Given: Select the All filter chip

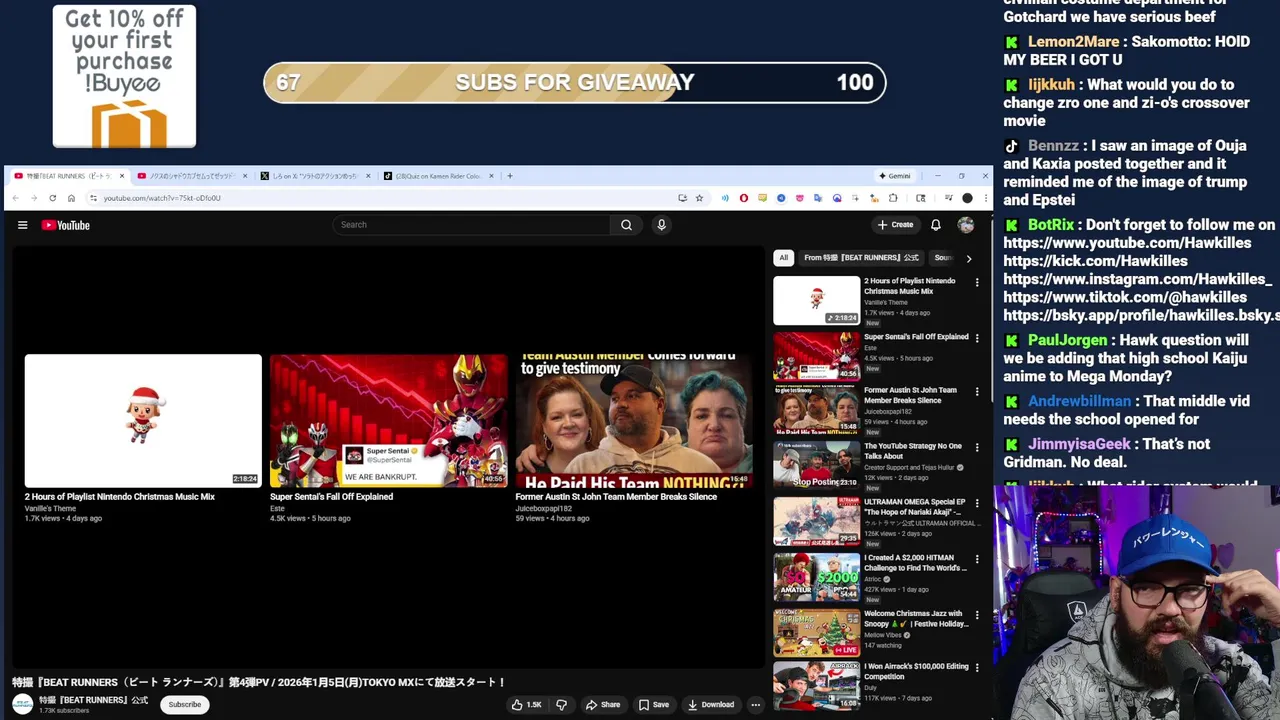Looking at the screenshot, I should [x=784, y=258].
